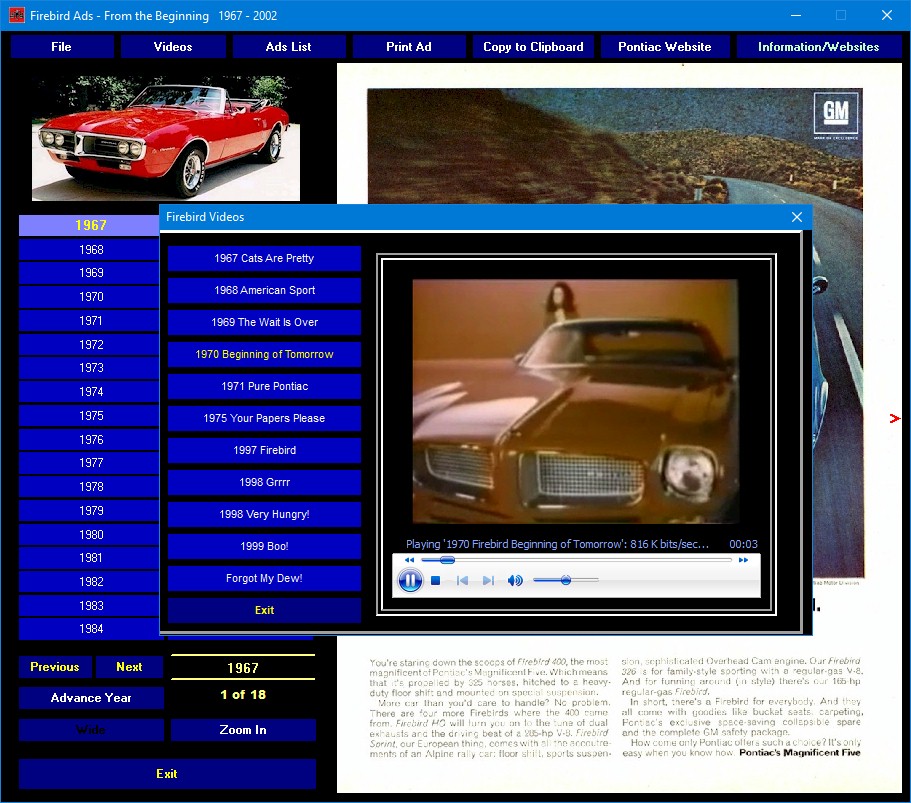Select the 1970 Beginning of Tomorrow video
Screen dimensions: 911x803
tap(264, 354)
